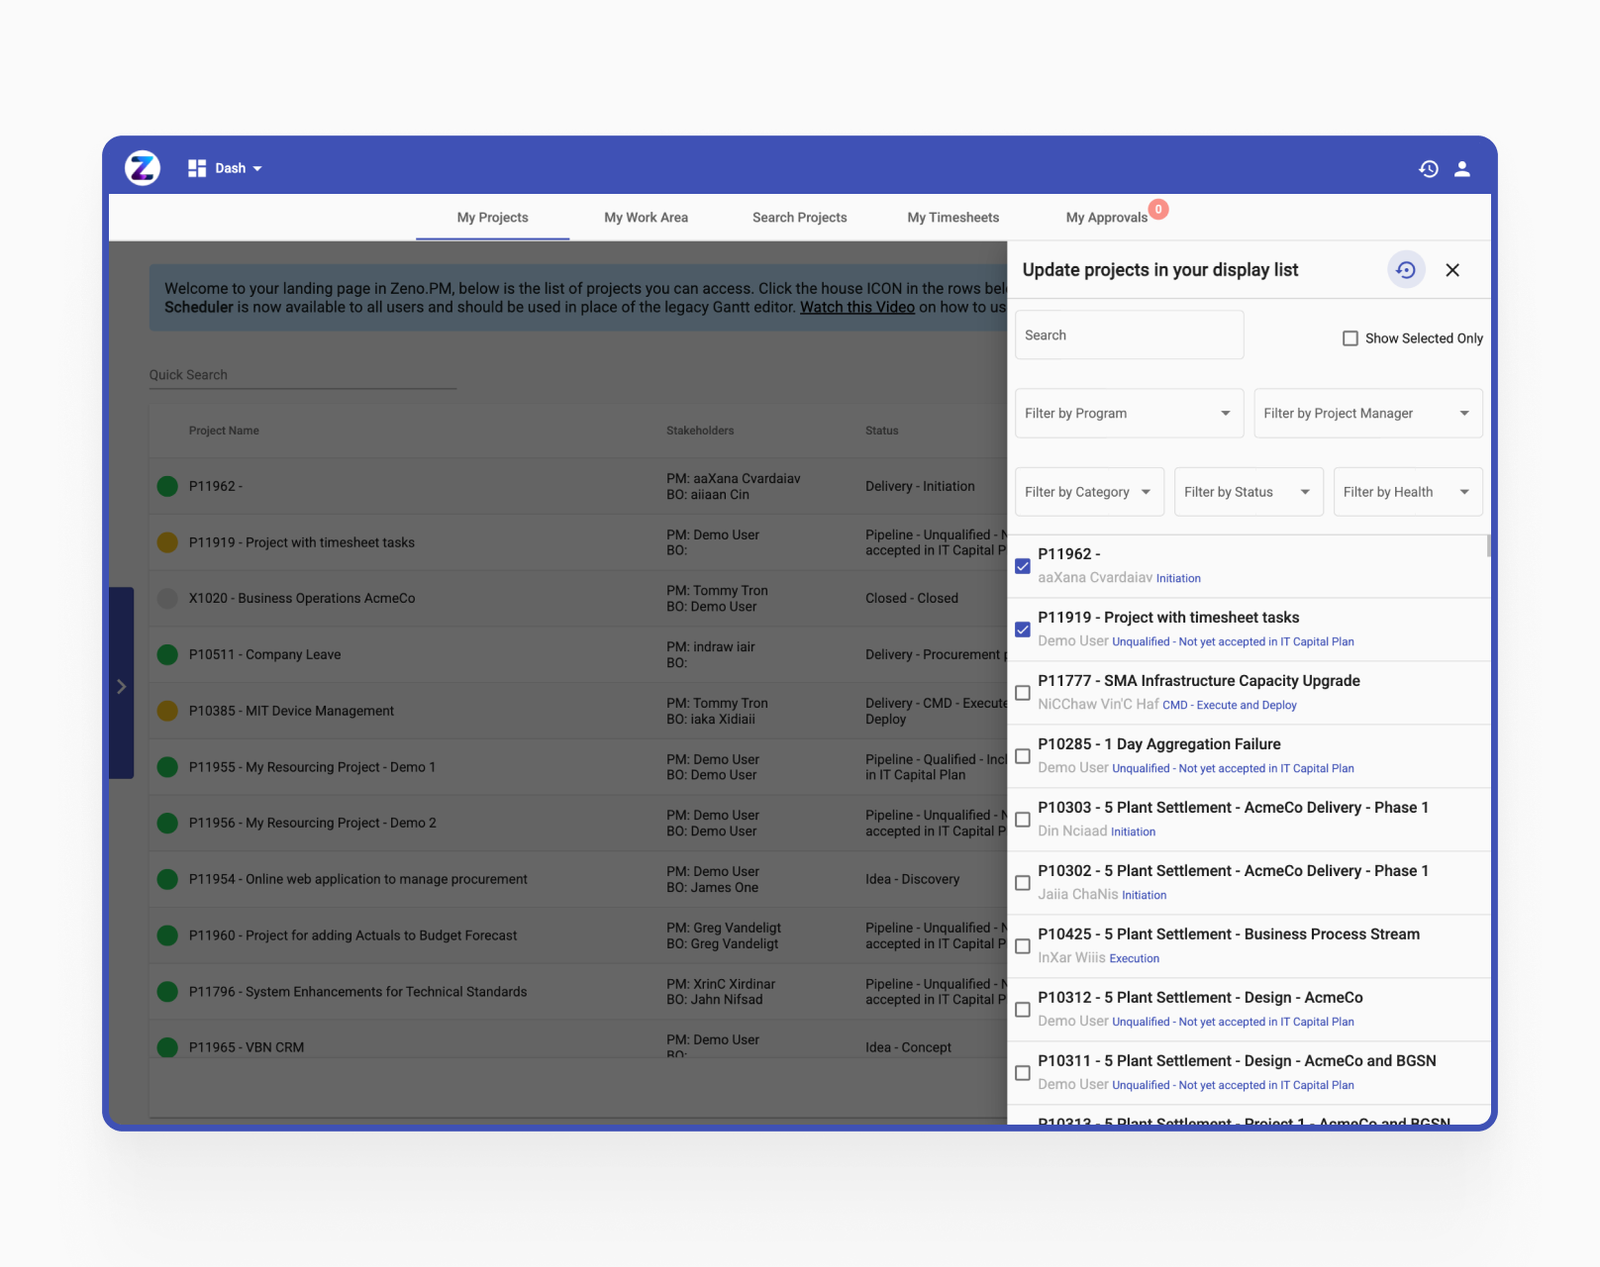Close the Update projects panel with the X
The width and height of the screenshot is (1600, 1267).
point(1452,270)
